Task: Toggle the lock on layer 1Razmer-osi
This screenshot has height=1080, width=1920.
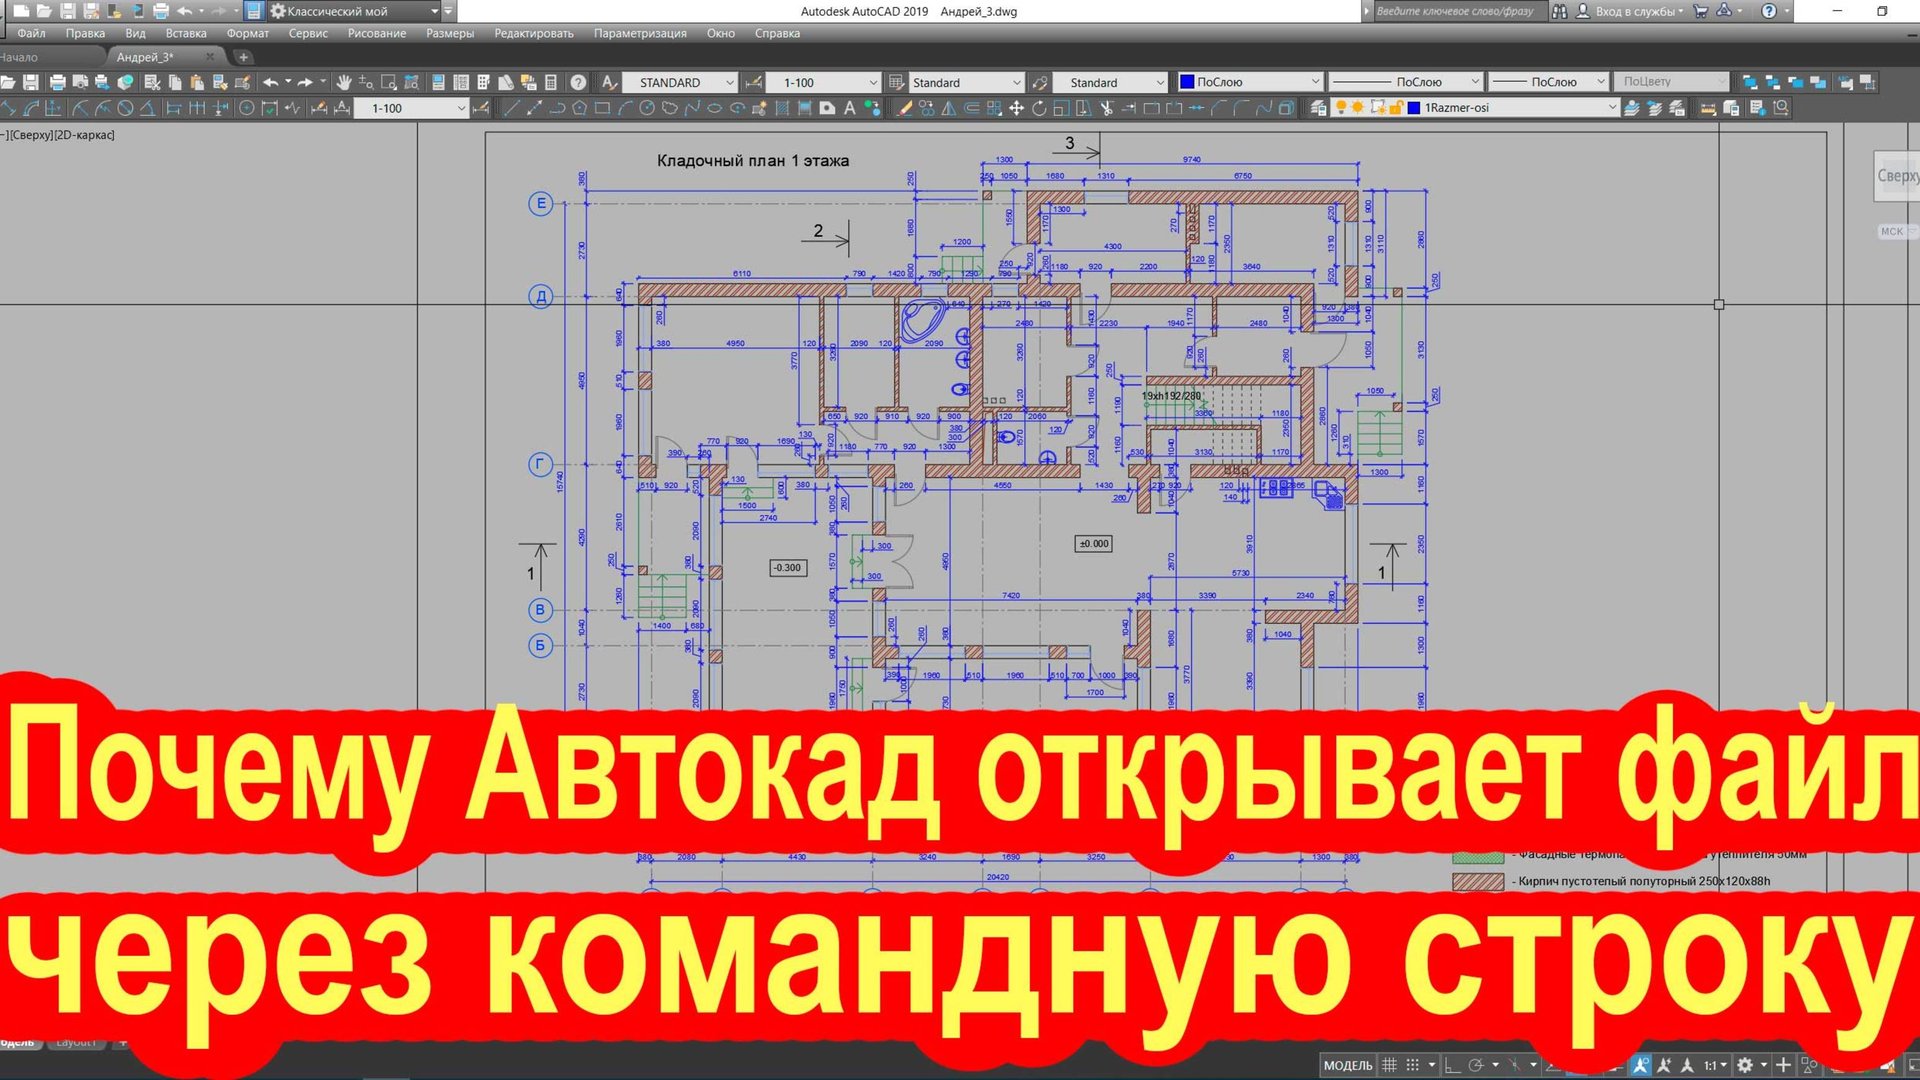Action: (1397, 108)
